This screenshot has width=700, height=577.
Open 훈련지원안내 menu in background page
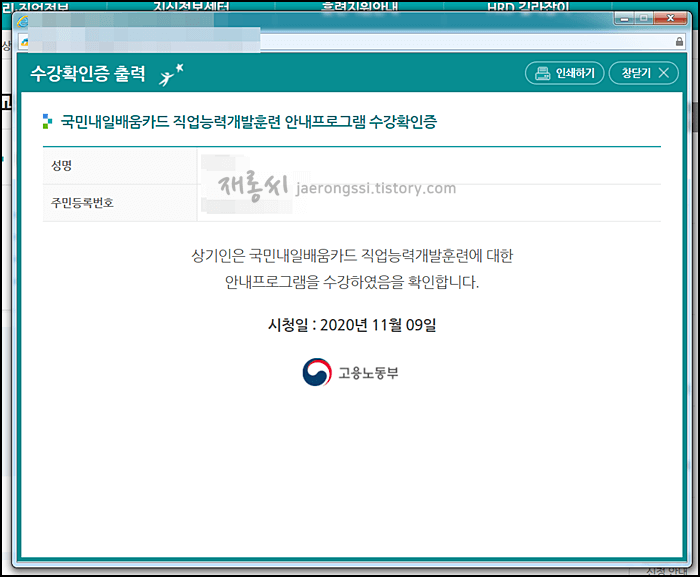[359, 6]
